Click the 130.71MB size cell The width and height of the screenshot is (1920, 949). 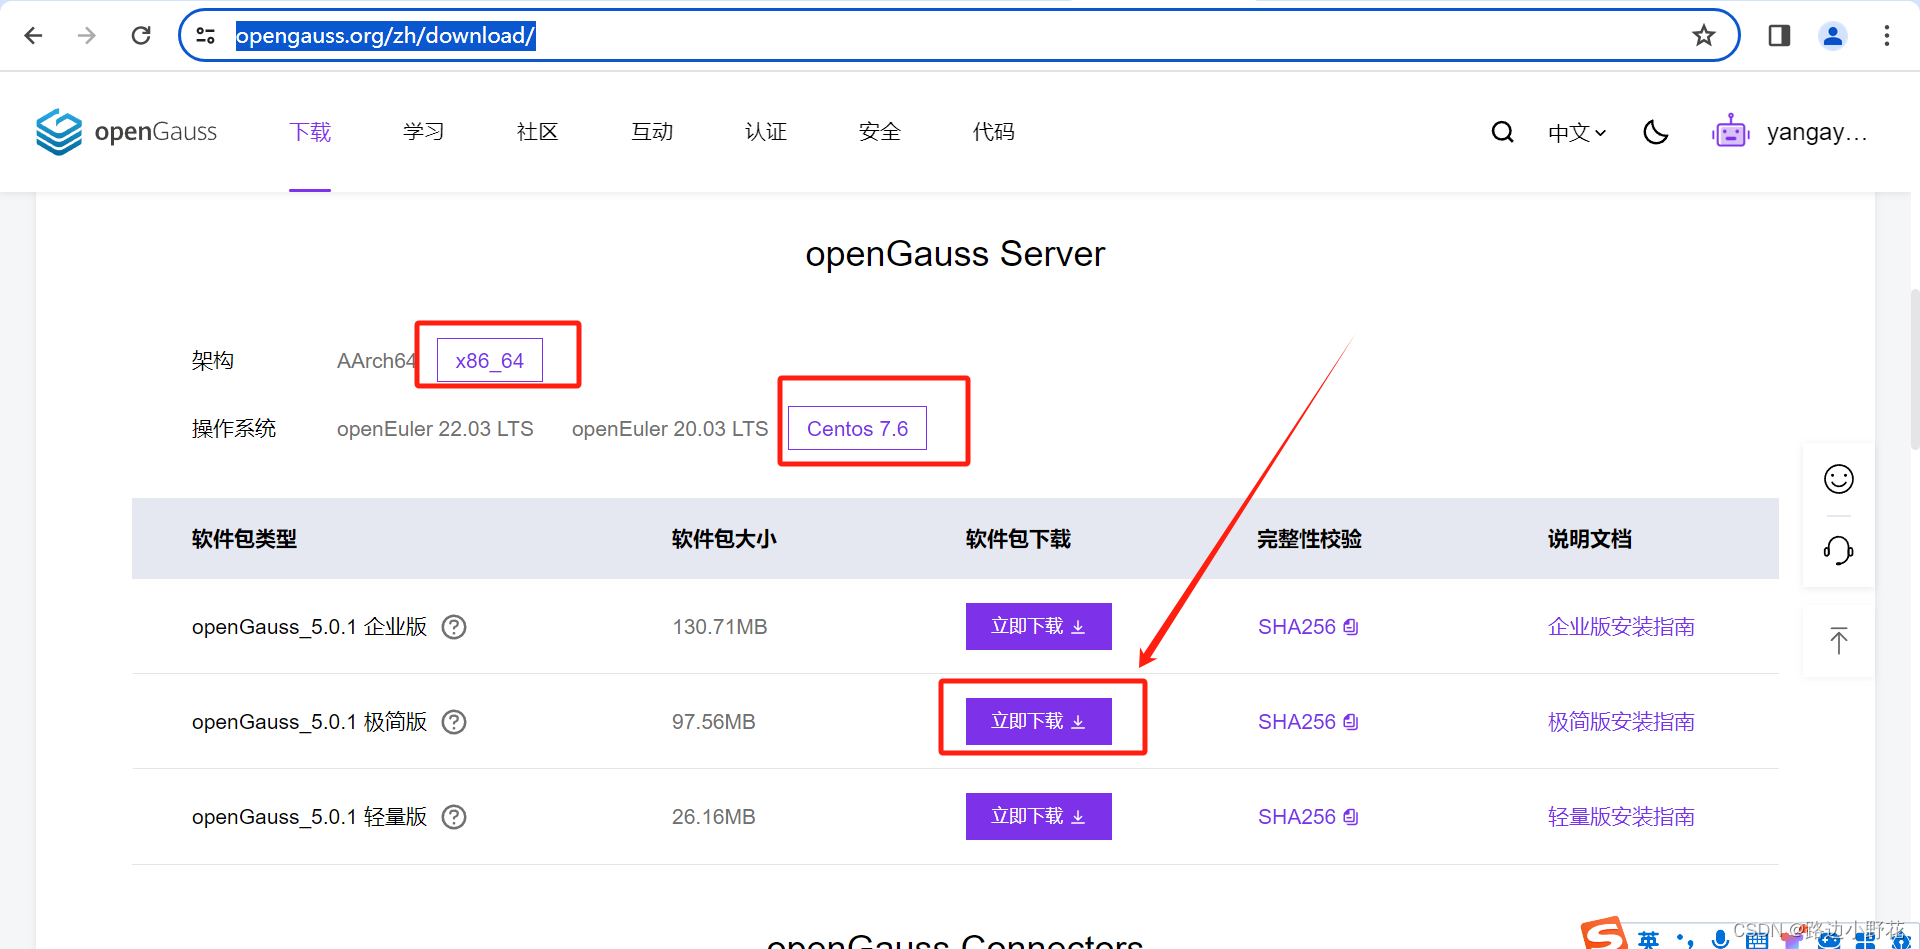pyautogui.click(x=720, y=627)
